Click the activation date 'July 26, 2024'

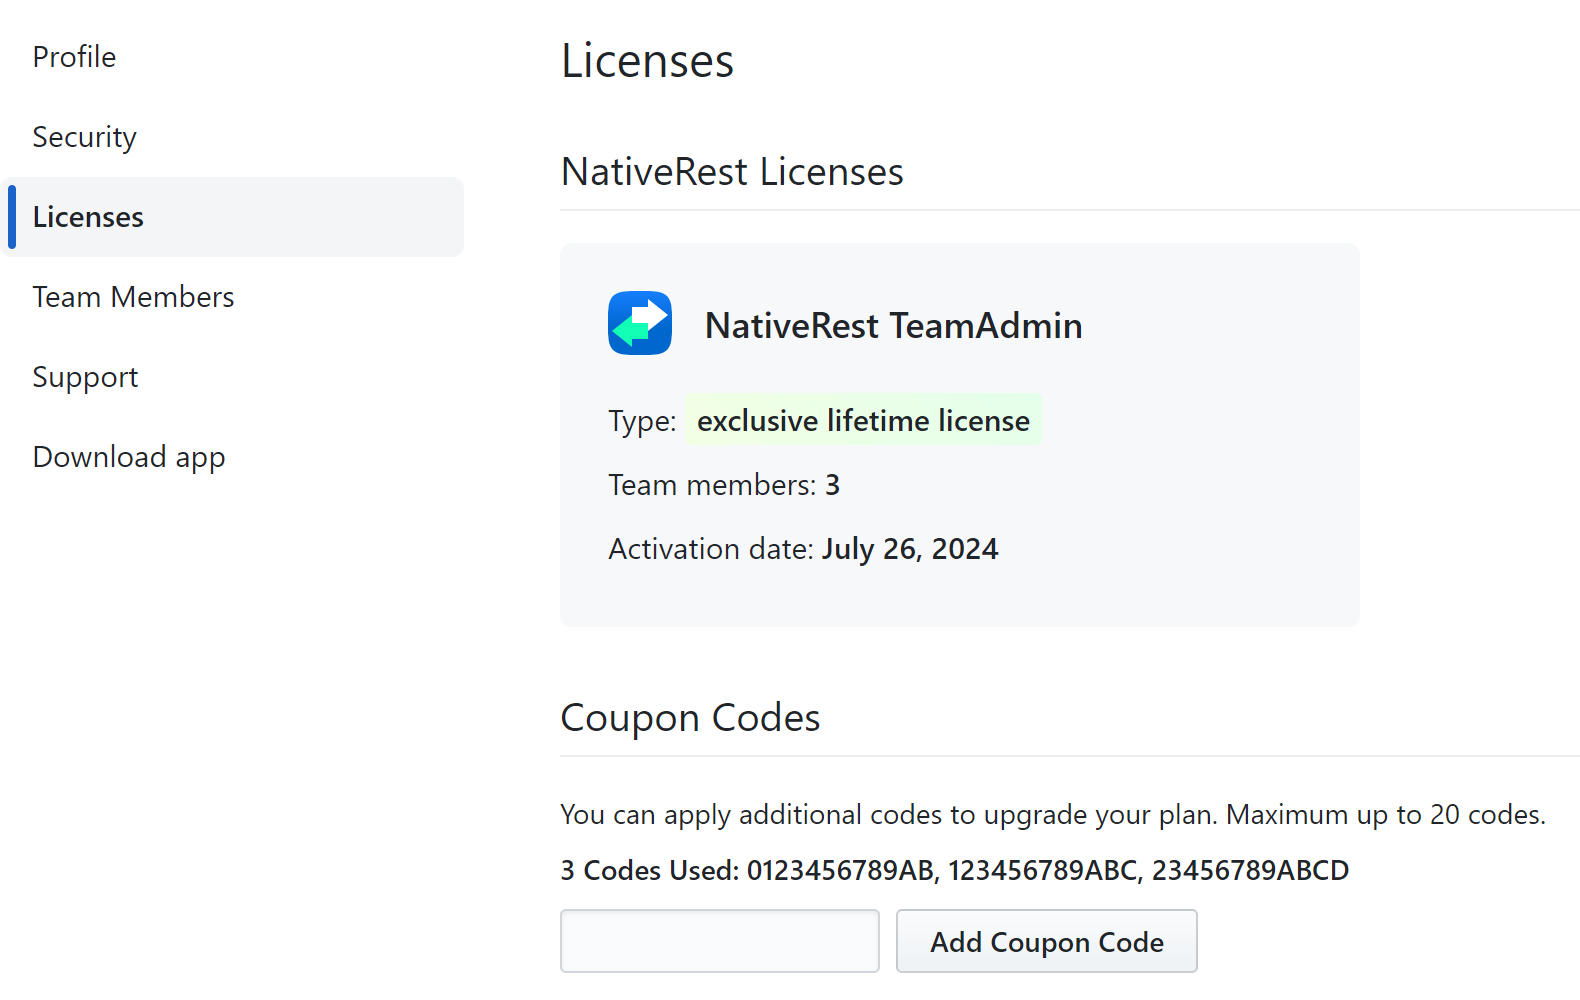click(x=910, y=549)
